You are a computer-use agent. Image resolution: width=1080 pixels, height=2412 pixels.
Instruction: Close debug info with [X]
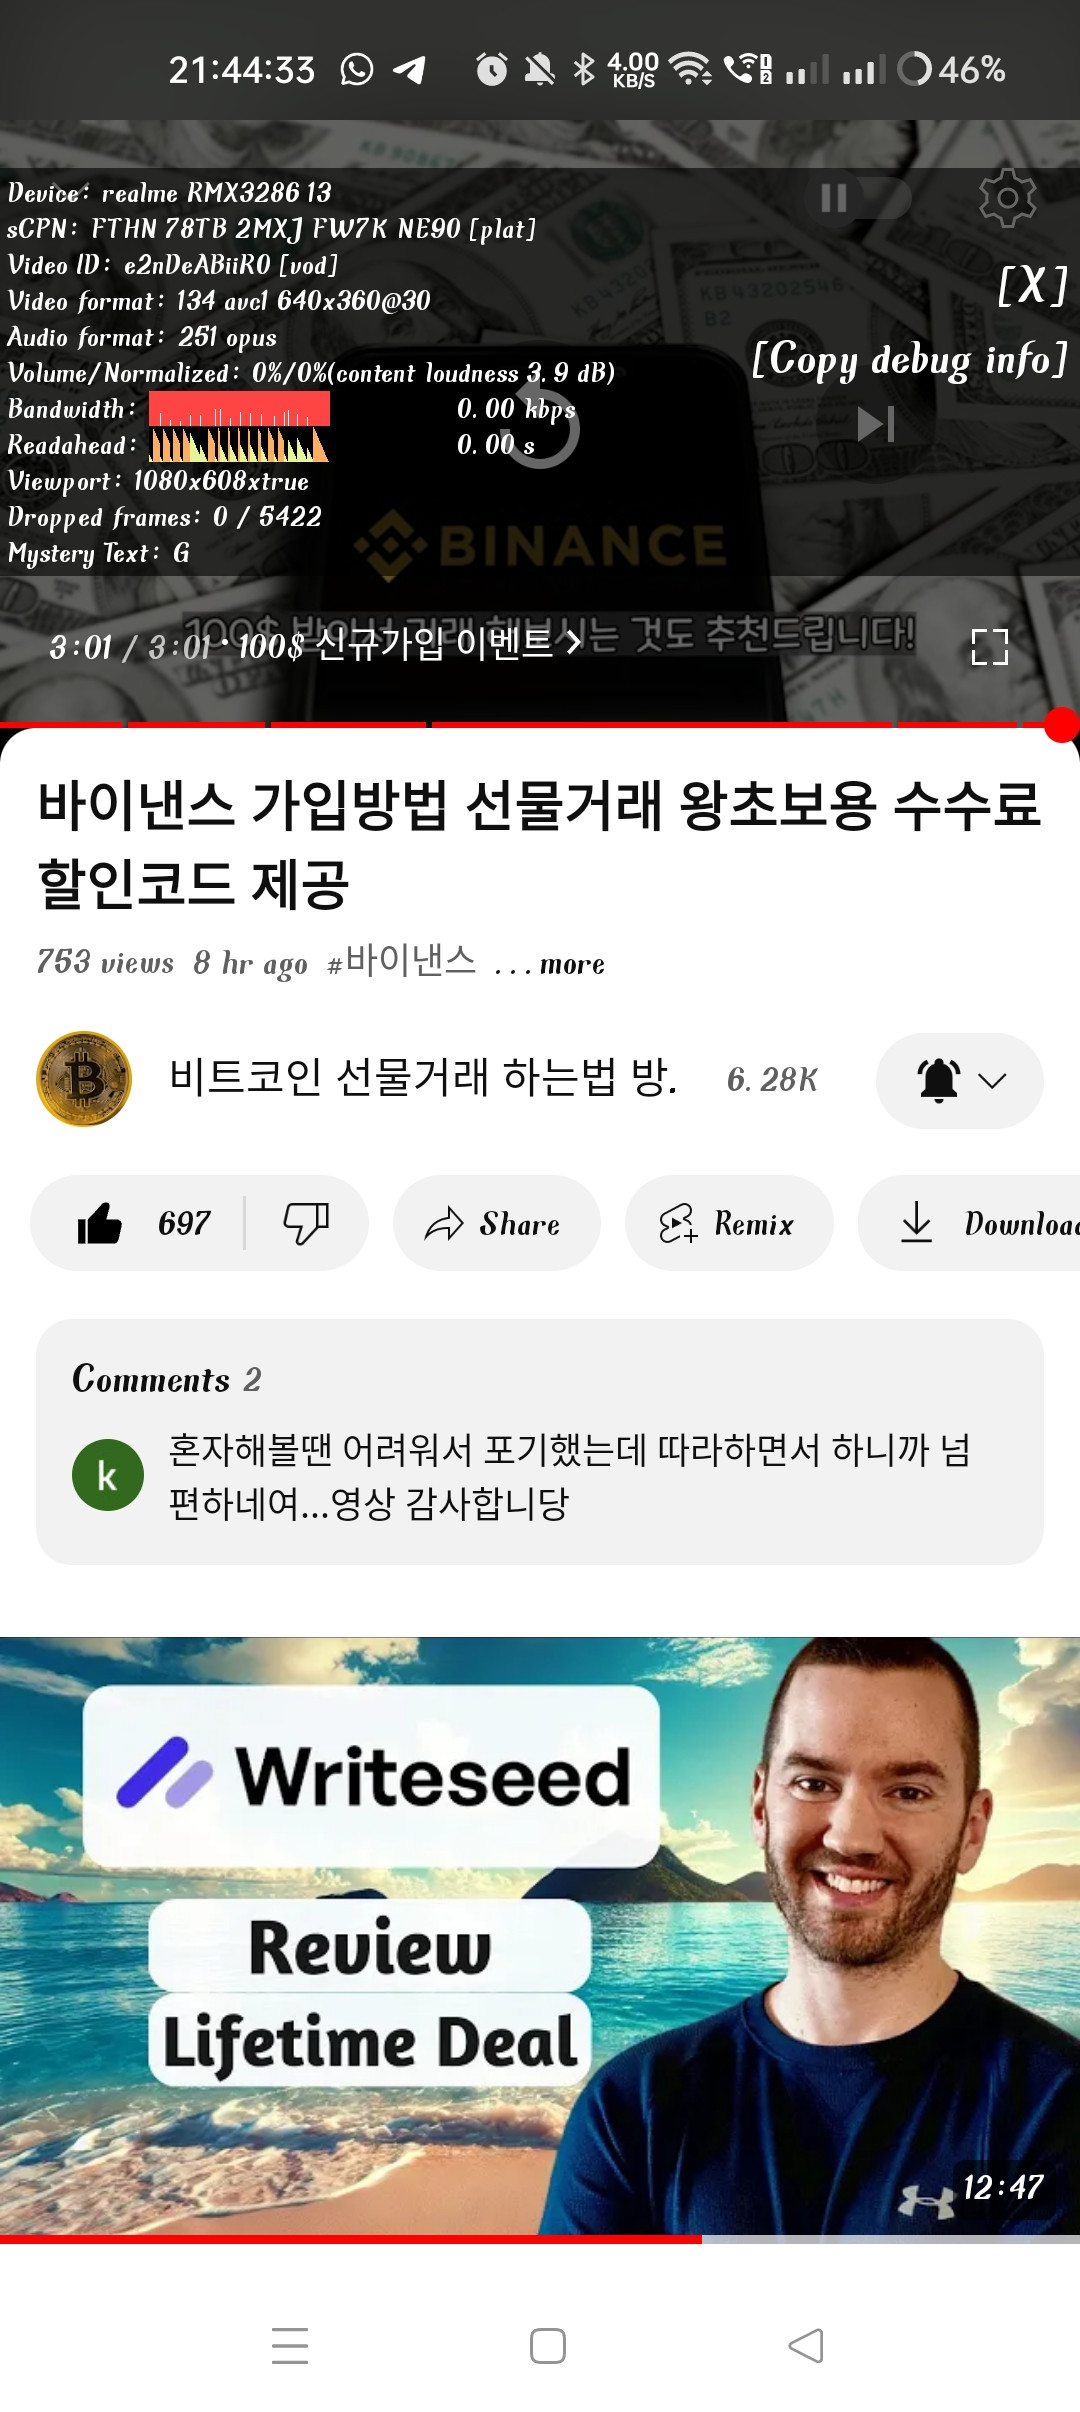click(x=1032, y=286)
